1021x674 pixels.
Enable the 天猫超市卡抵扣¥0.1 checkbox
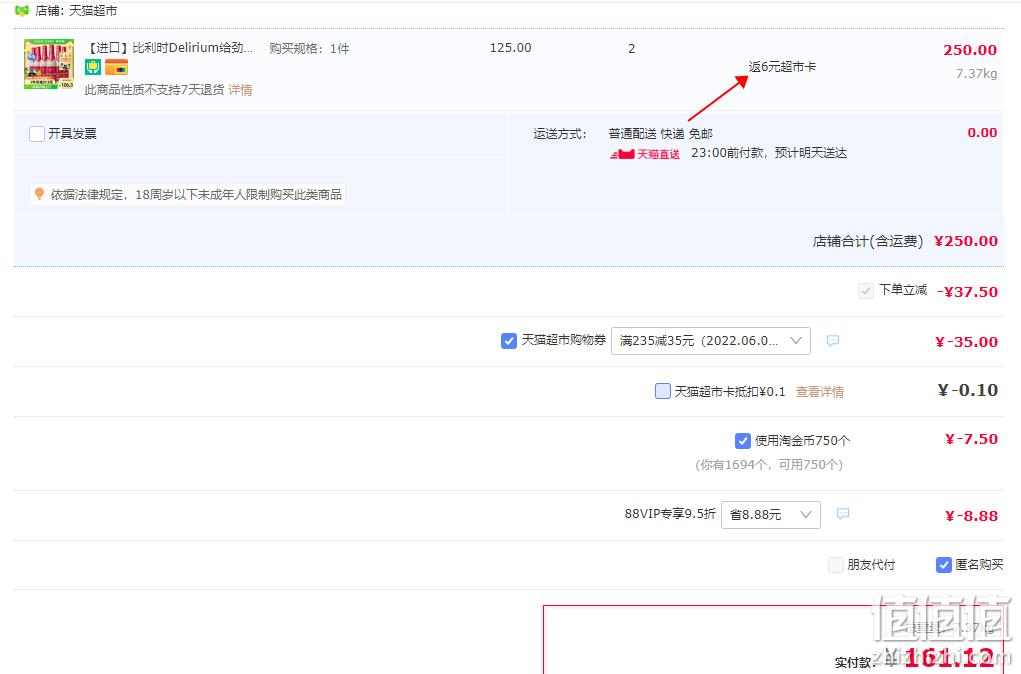[662, 391]
